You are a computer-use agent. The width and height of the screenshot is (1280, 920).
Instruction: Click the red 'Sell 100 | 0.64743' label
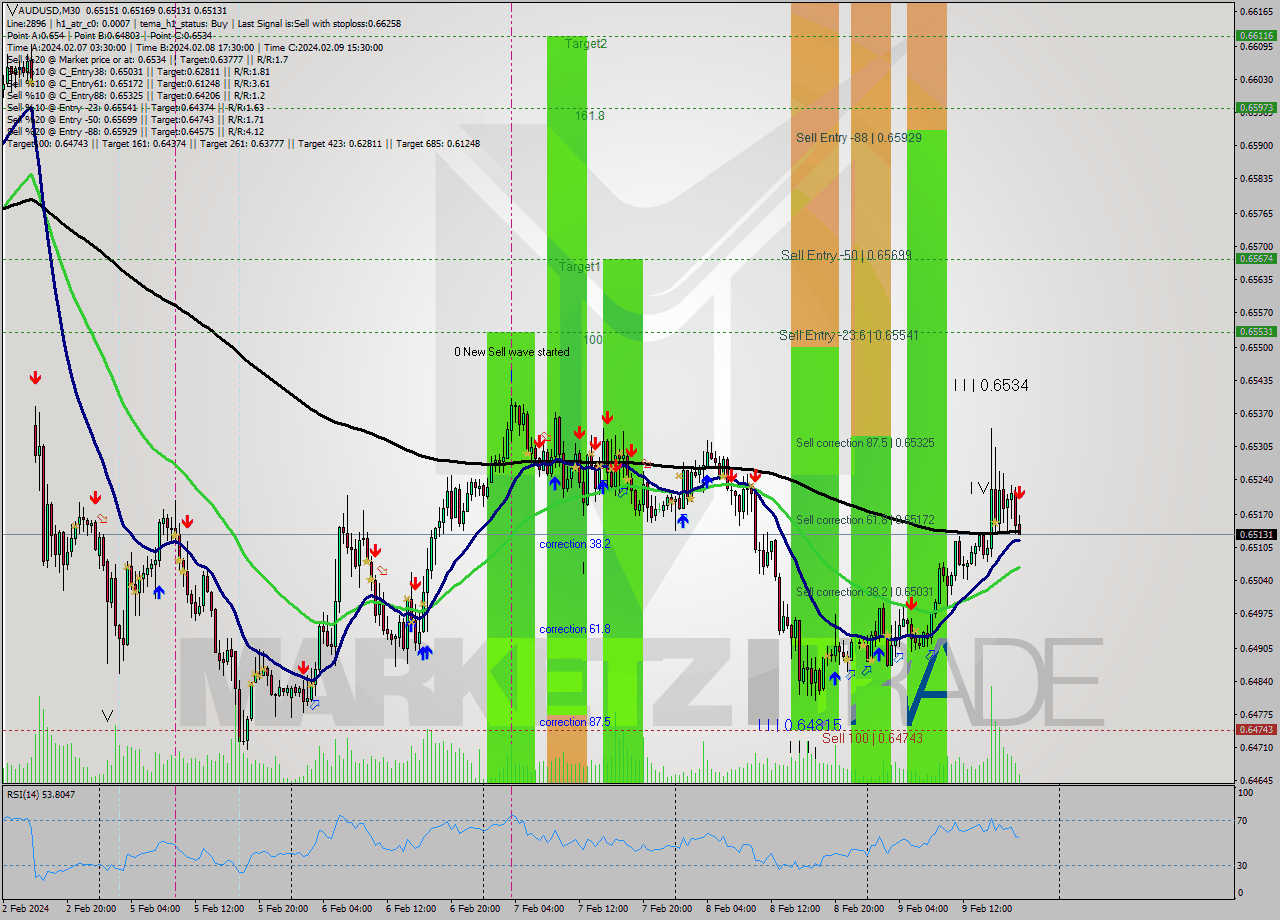(872, 738)
